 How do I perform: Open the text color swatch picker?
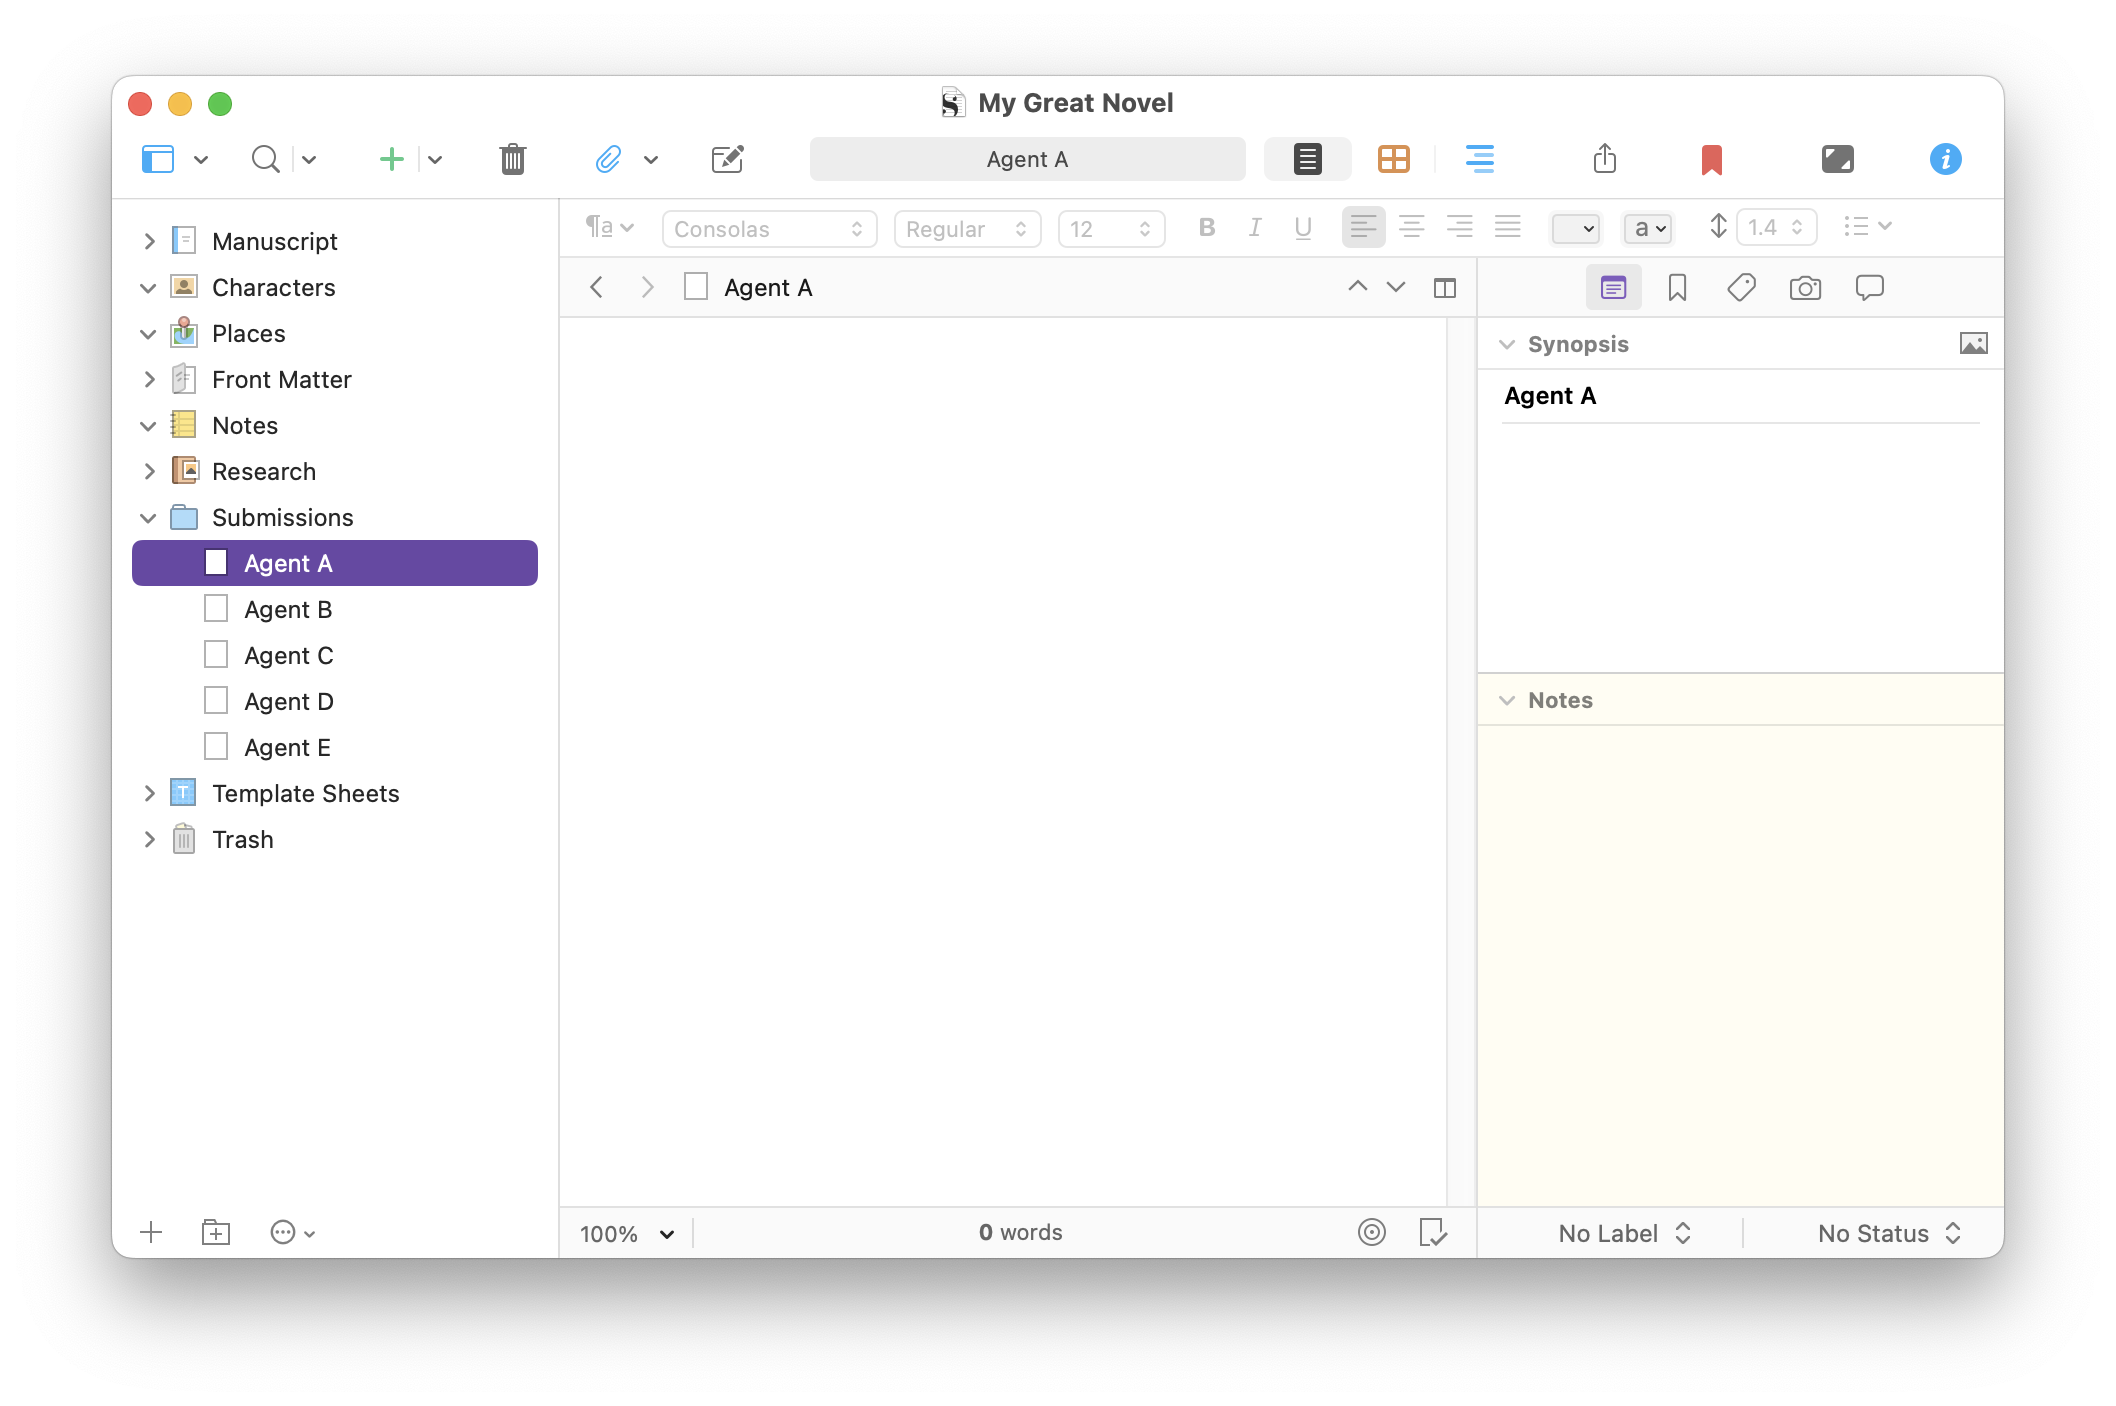[x=1575, y=229]
